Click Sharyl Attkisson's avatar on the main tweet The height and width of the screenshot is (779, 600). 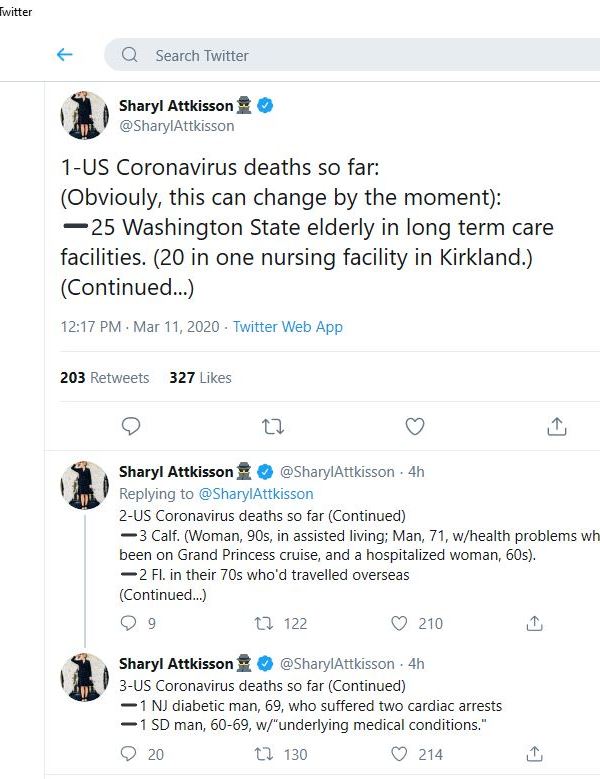(84, 114)
